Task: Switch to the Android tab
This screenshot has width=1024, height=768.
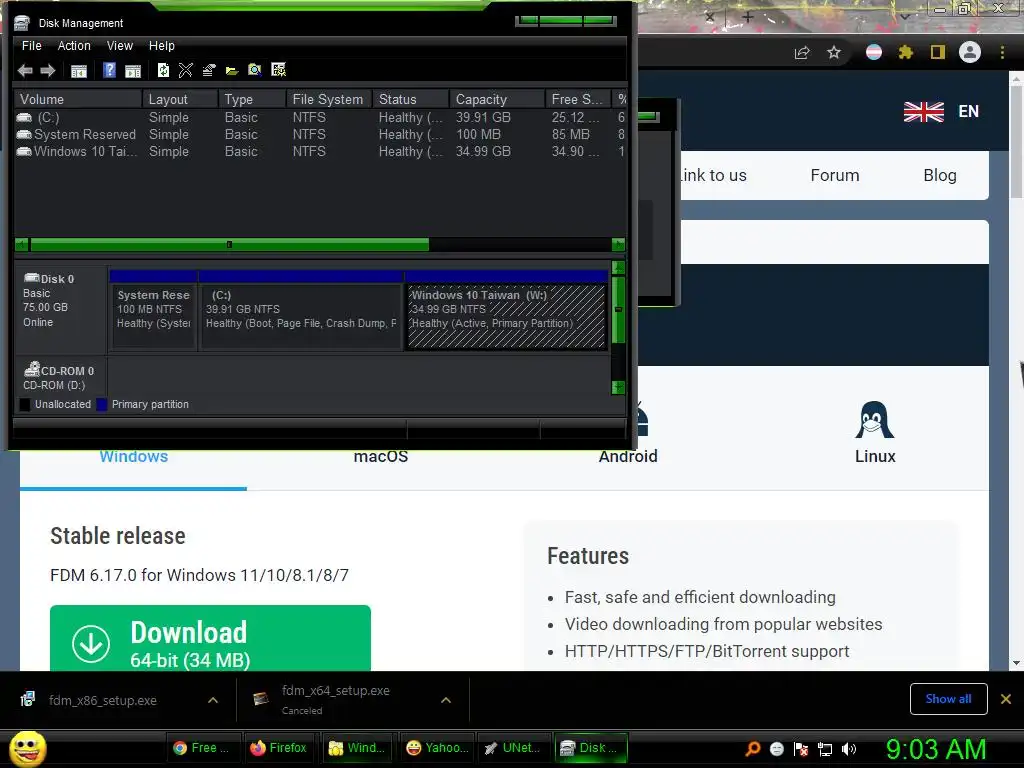Action: pyautogui.click(x=628, y=456)
